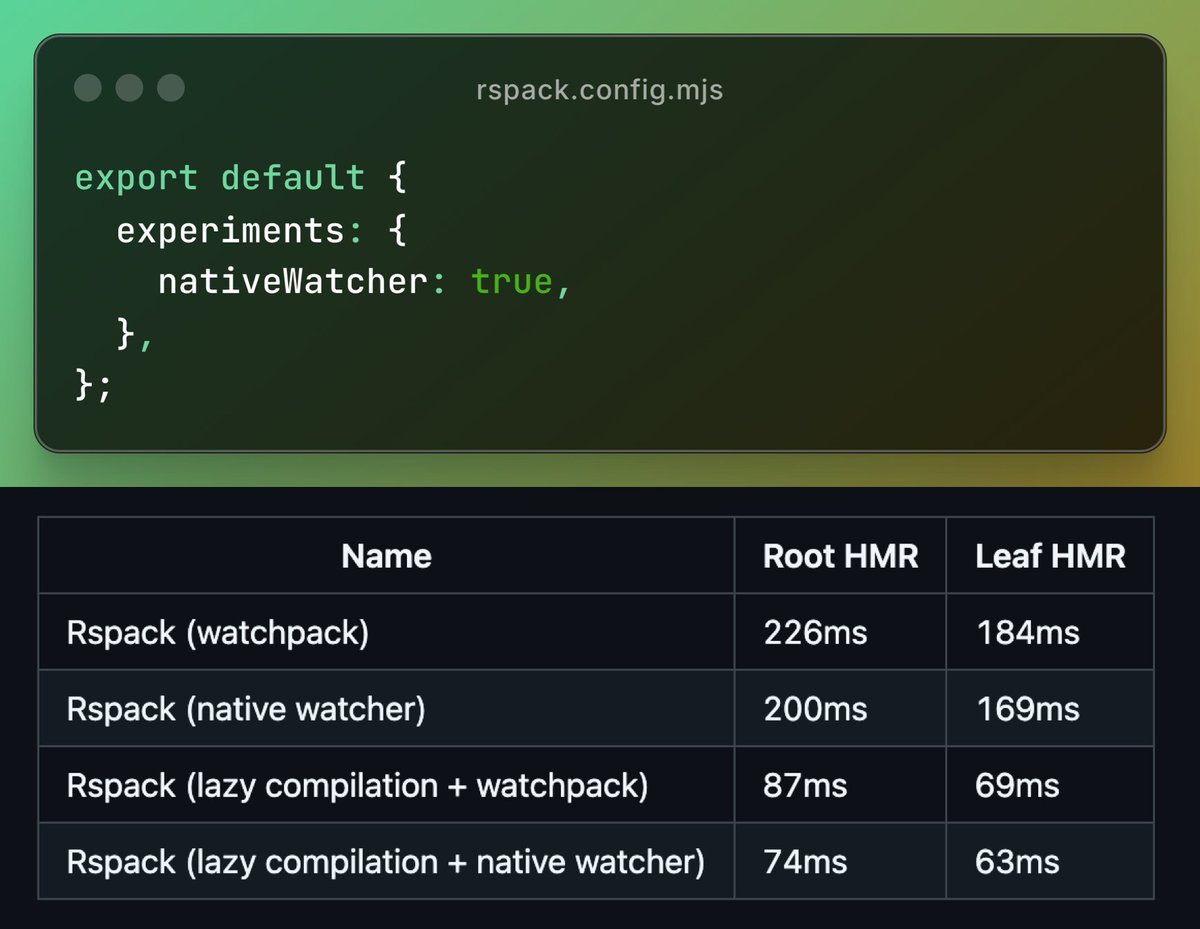This screenshot has height=929, width=1200.
Task: Click the 'nativeWatcher: true,' code line
Action: tap(365, 282)
